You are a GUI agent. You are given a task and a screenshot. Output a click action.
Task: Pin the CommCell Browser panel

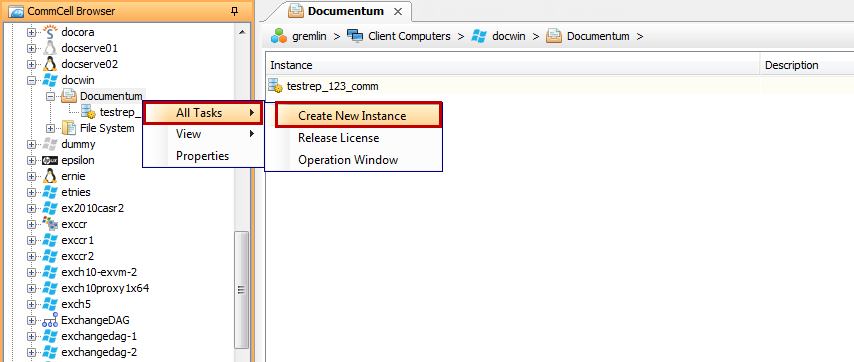(235, 11)
